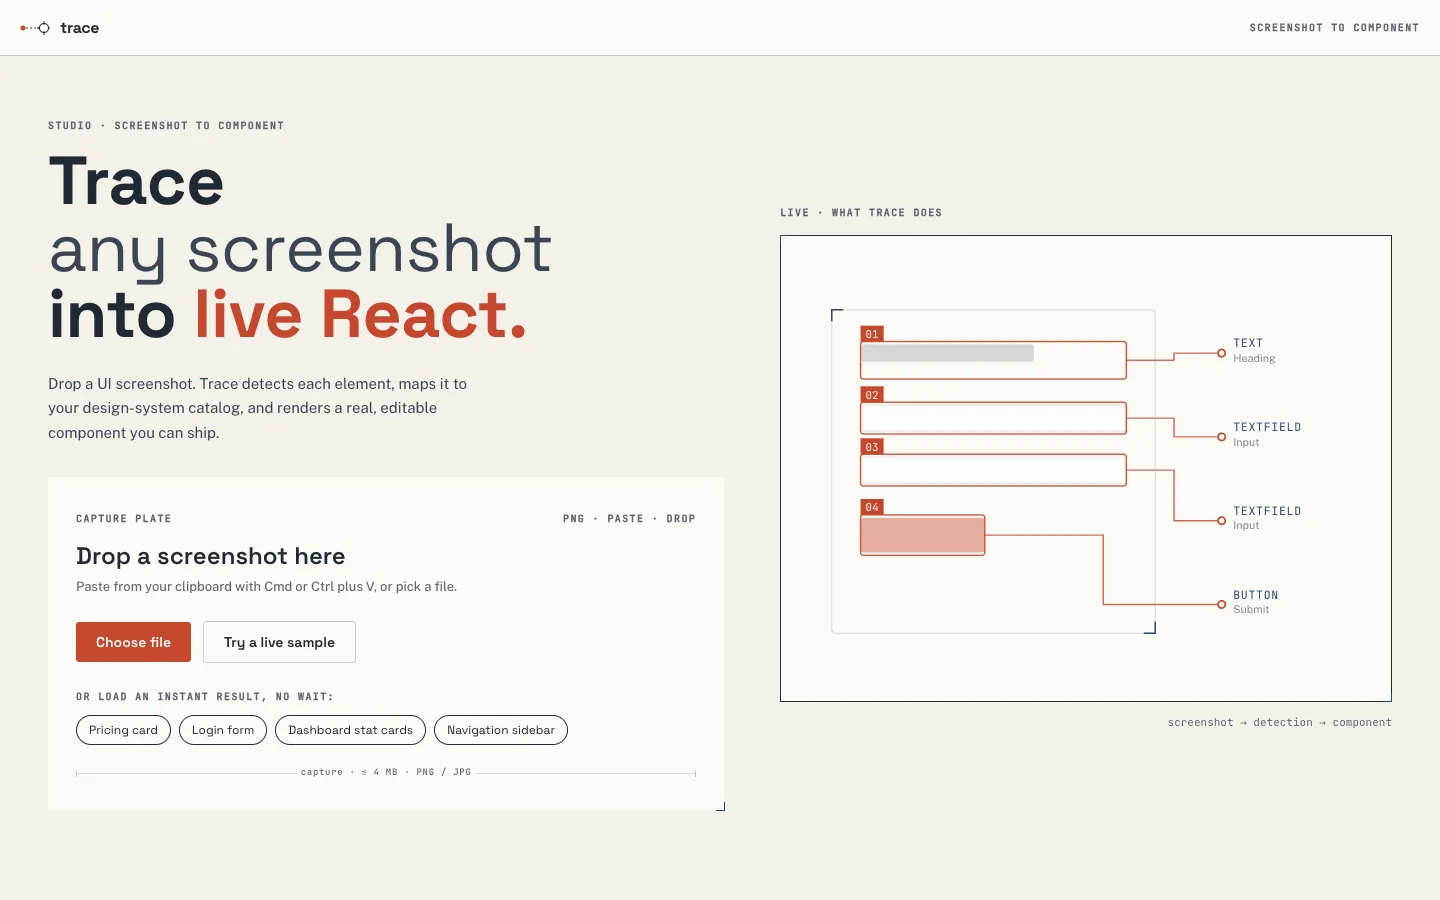
Task: Click the BUTTON Submit label
Action: 1255,602
